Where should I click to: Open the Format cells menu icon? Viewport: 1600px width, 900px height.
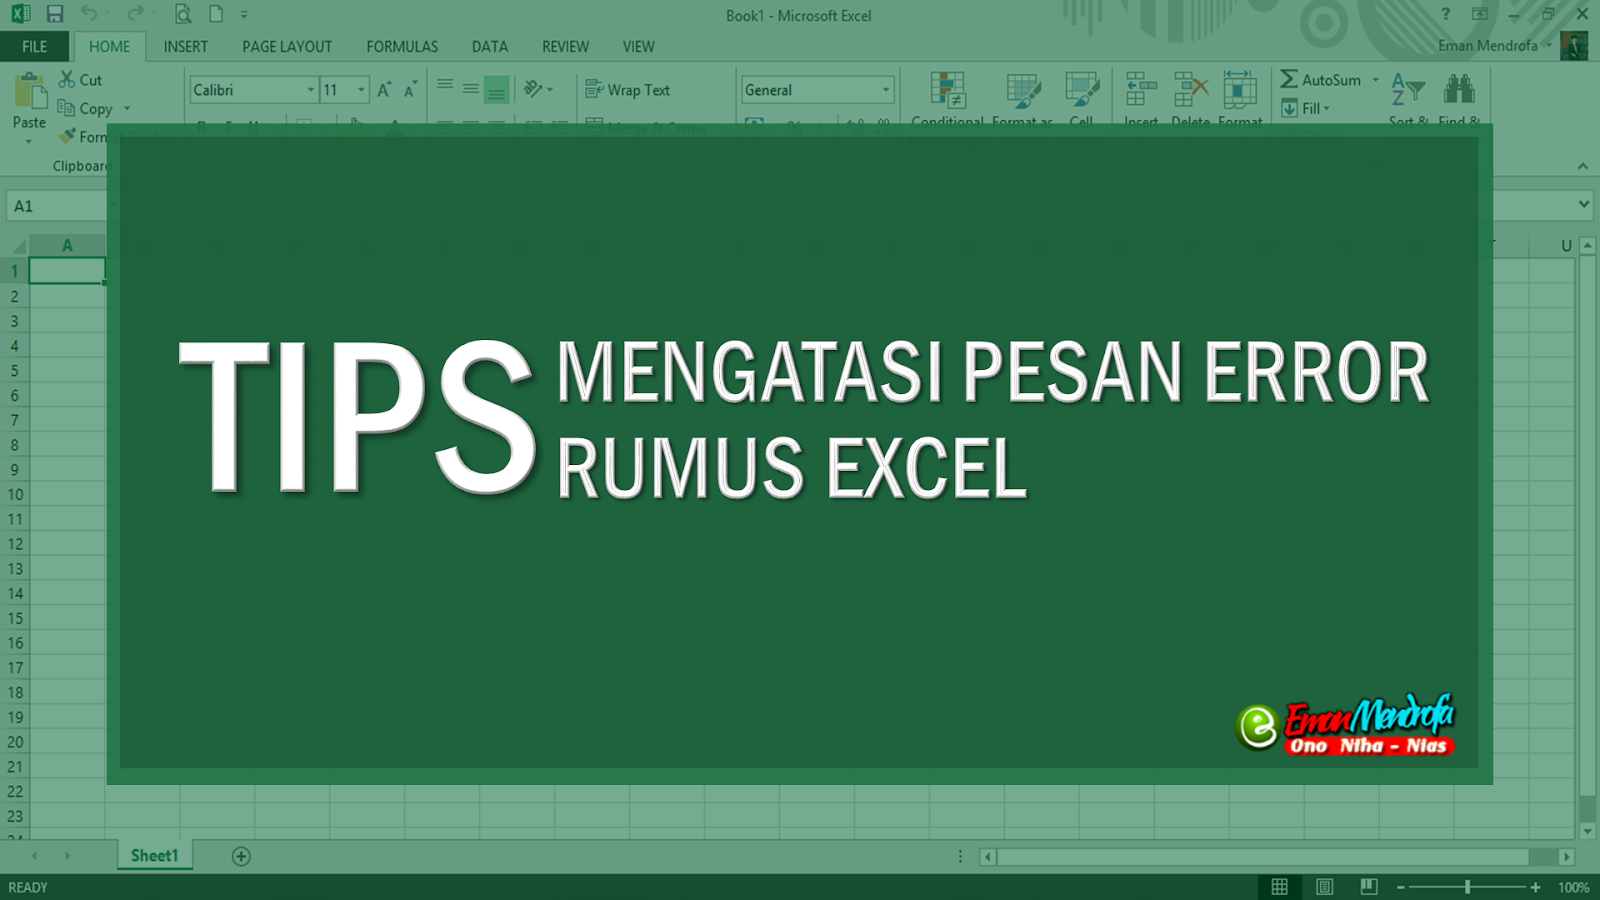pyautogui.click(x=1240, y=89)
